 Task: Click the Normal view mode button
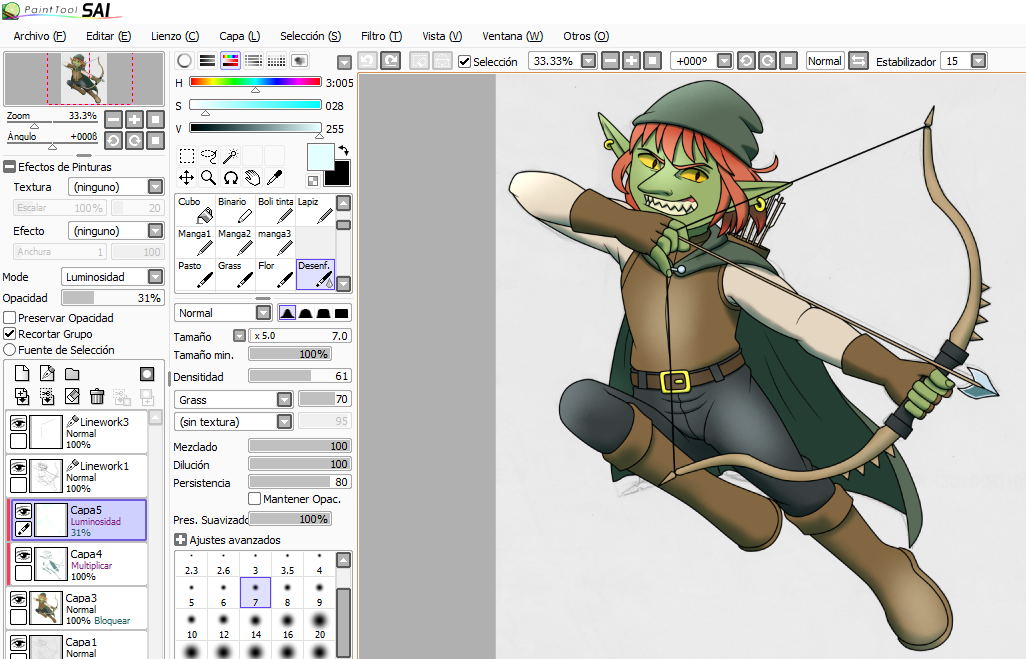[824, 61]
